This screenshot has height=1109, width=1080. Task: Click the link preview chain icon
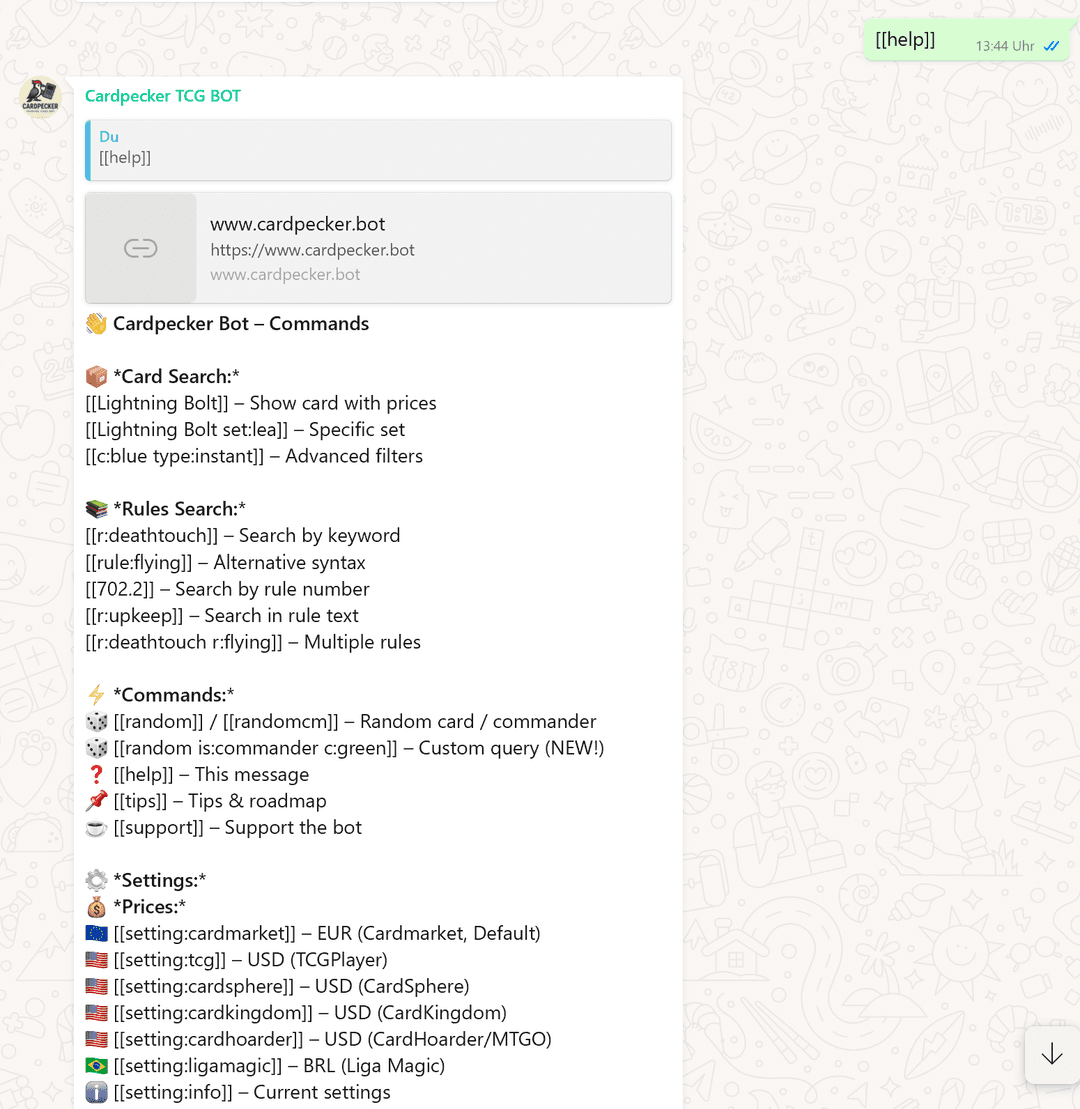pos(140,247)
